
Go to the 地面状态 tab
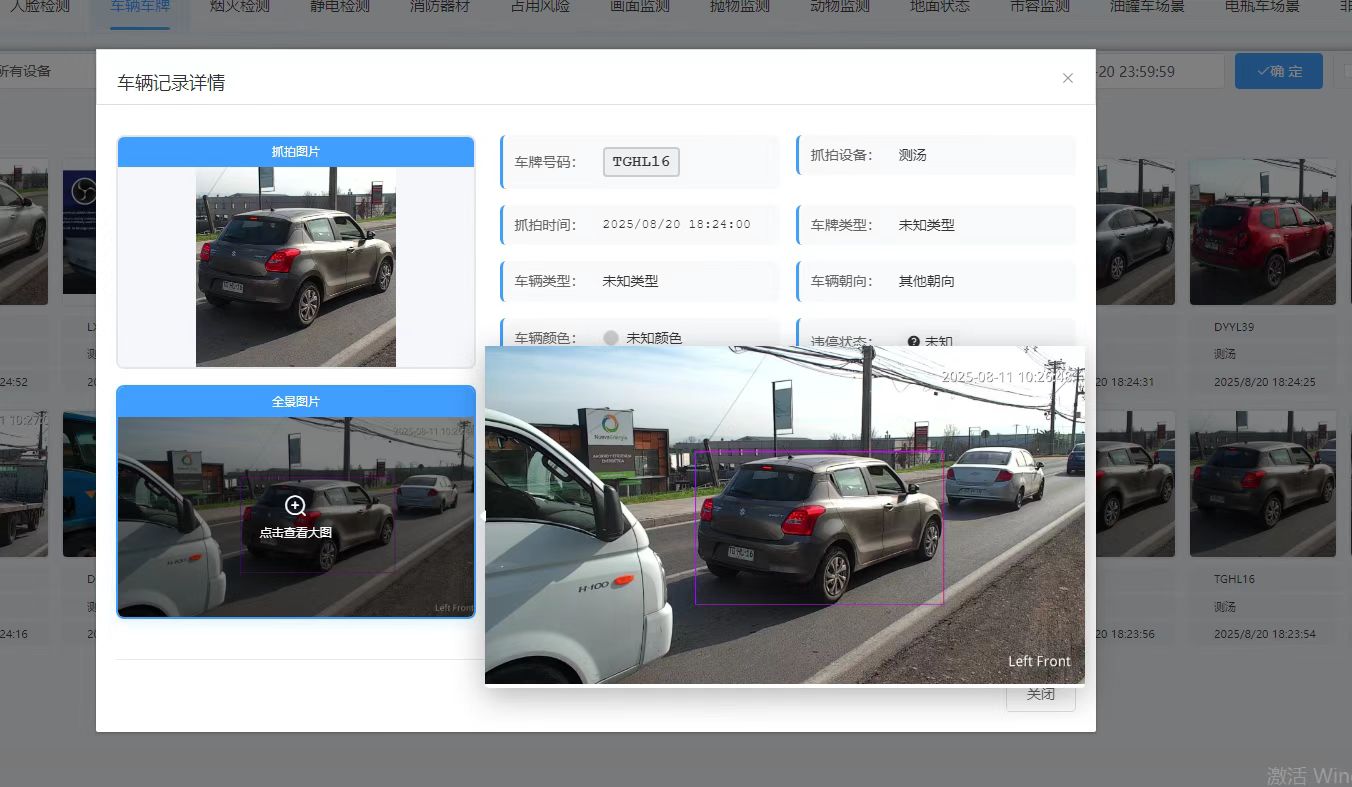point(940,6)
